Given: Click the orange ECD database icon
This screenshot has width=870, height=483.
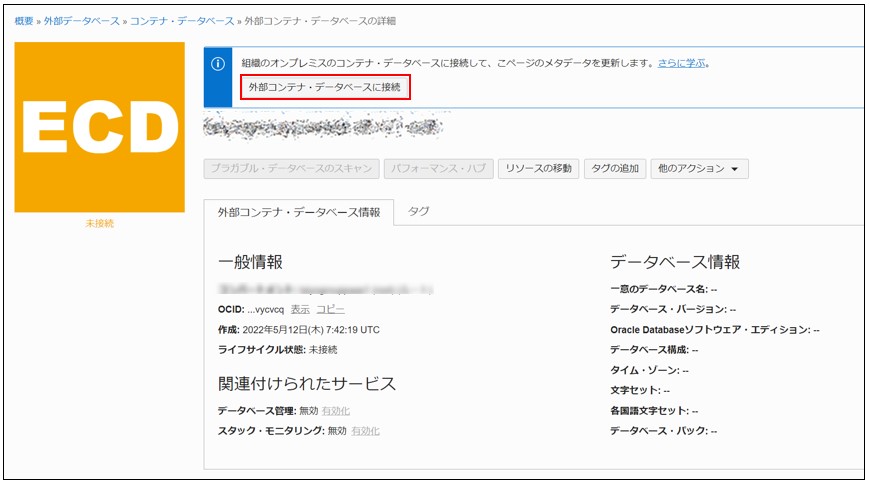Looking at the screenshot, I should point(100,127).
